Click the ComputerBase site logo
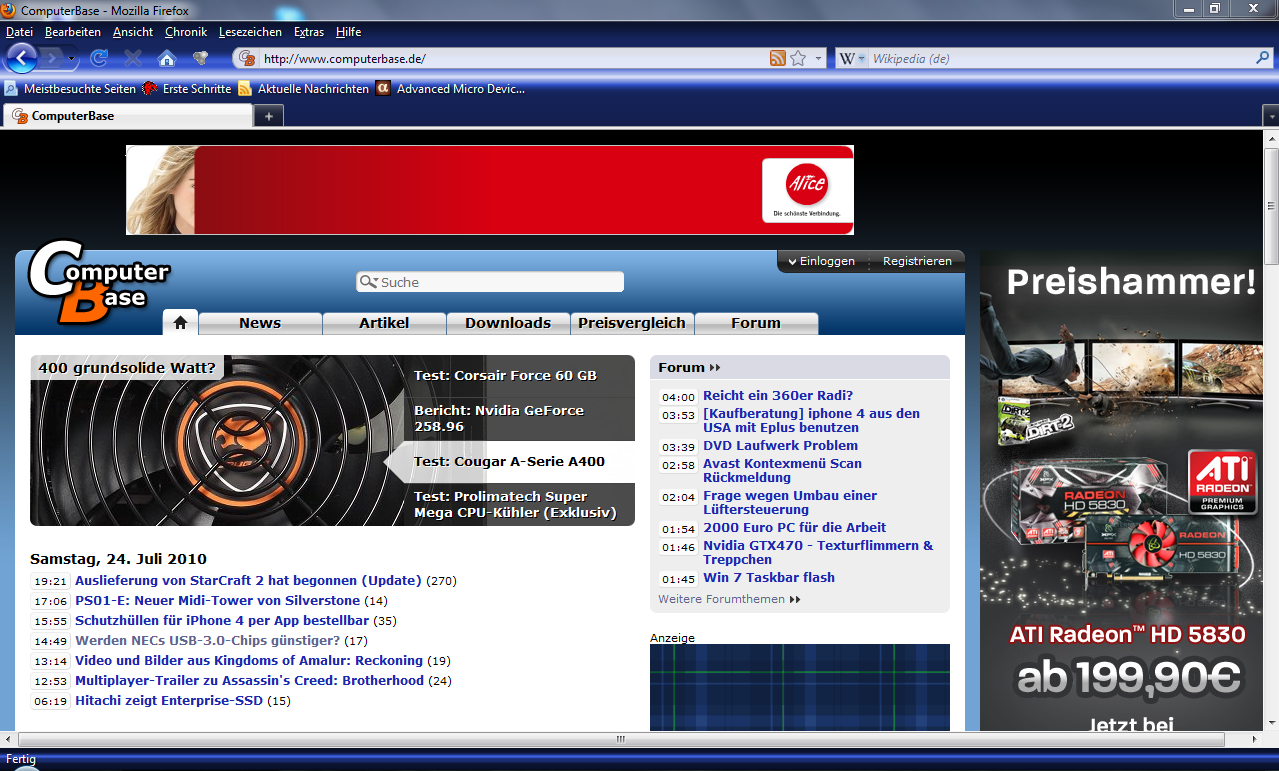The height and width of the screenshot is (771, 1279). point(98,282)
